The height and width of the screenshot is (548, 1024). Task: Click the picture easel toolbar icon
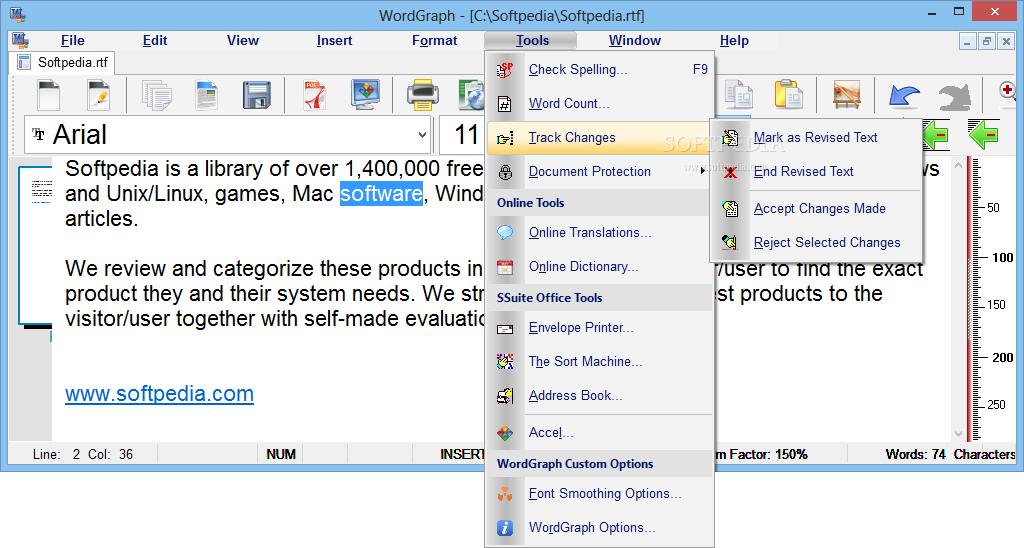click(846, 95)
